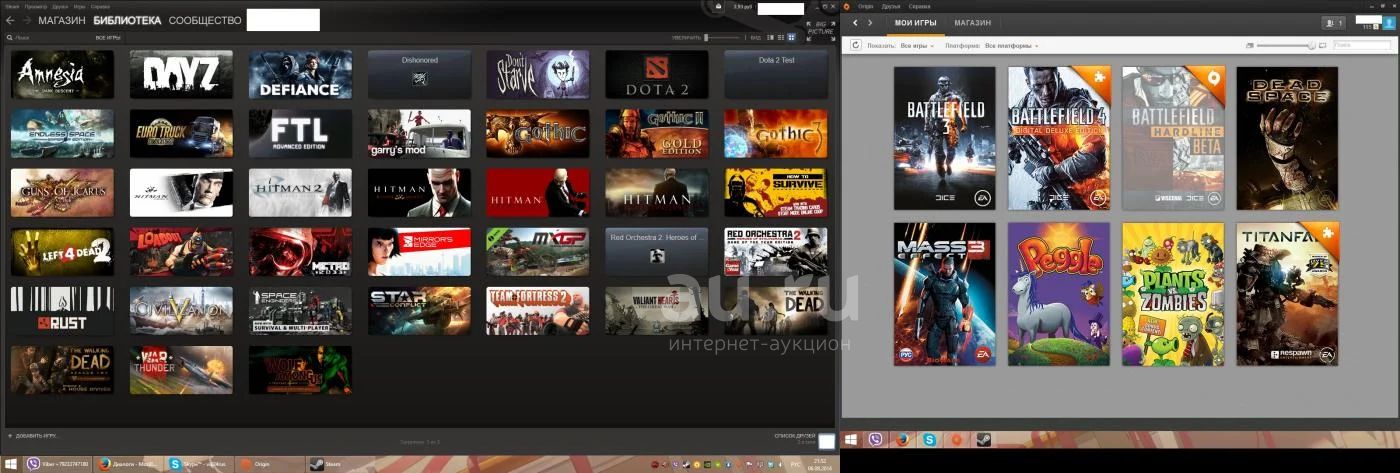This screenshot has height=473, width=1400.
Task: Select the Guns of Icarus tile
Action: tap(62, 193)
